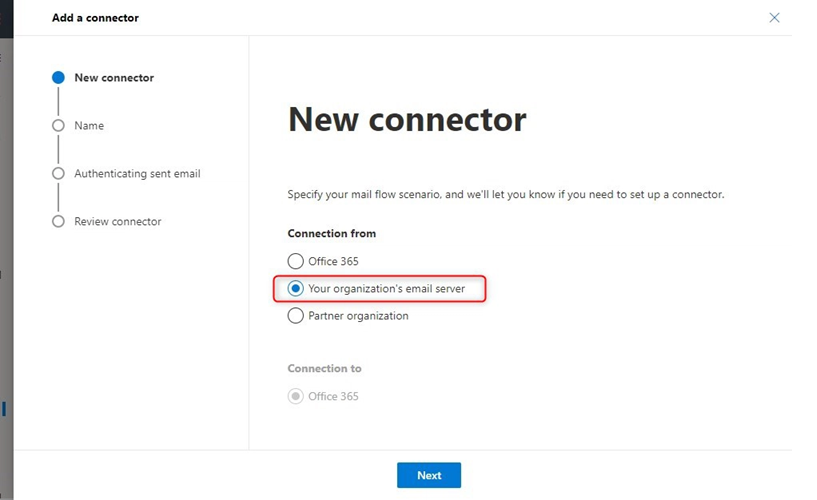This screenshot has height=500, width=817.
Task: Click the Name step circle indicator
Action: coord(58,126)
